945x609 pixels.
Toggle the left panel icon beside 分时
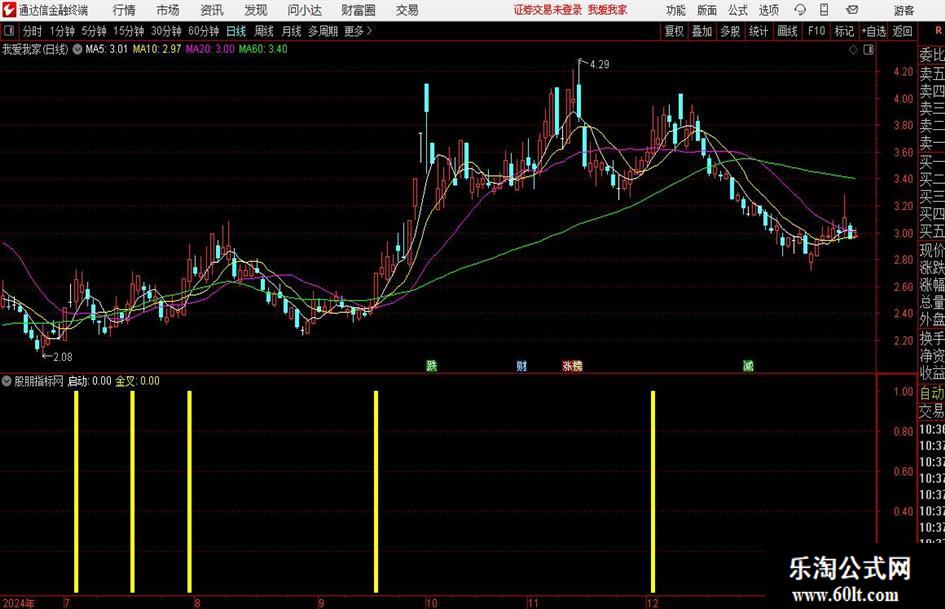click(x=9, y=31)
